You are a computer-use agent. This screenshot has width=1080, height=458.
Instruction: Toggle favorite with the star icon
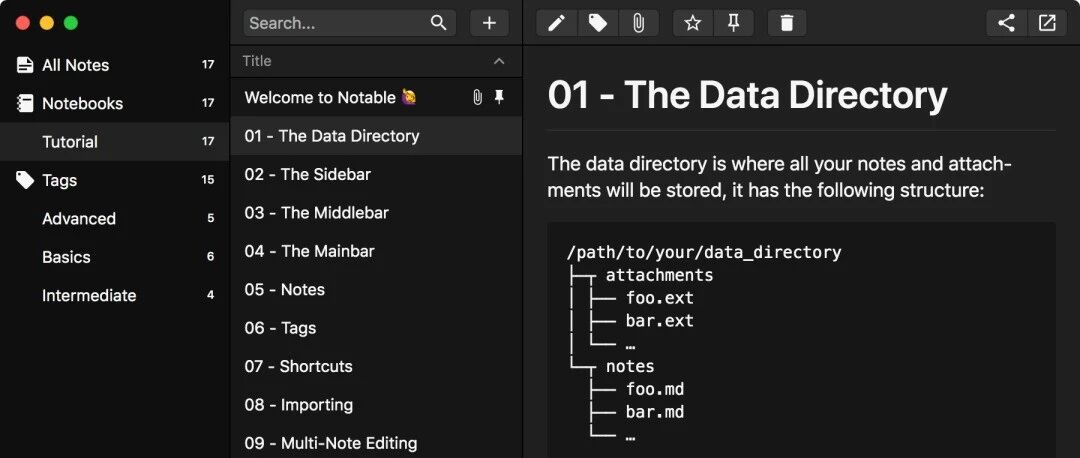[693, 23]
